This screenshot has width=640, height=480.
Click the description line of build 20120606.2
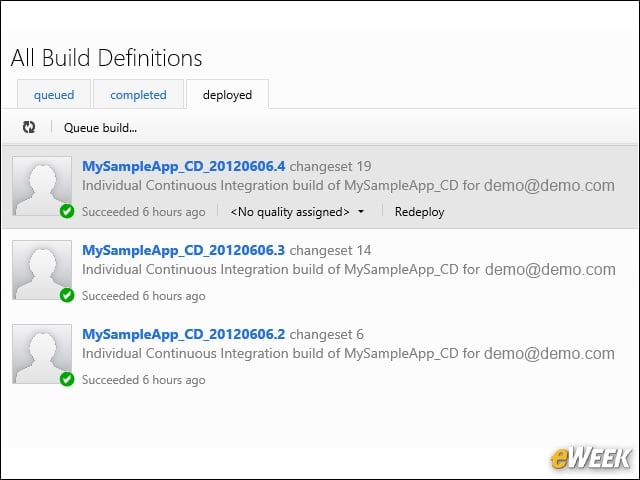(x=348, y=354)
